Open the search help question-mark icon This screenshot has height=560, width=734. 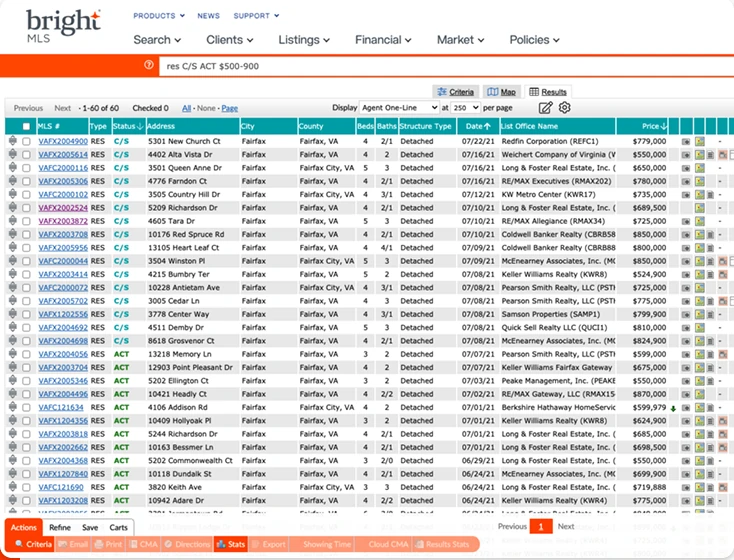[x=149, y=65]
